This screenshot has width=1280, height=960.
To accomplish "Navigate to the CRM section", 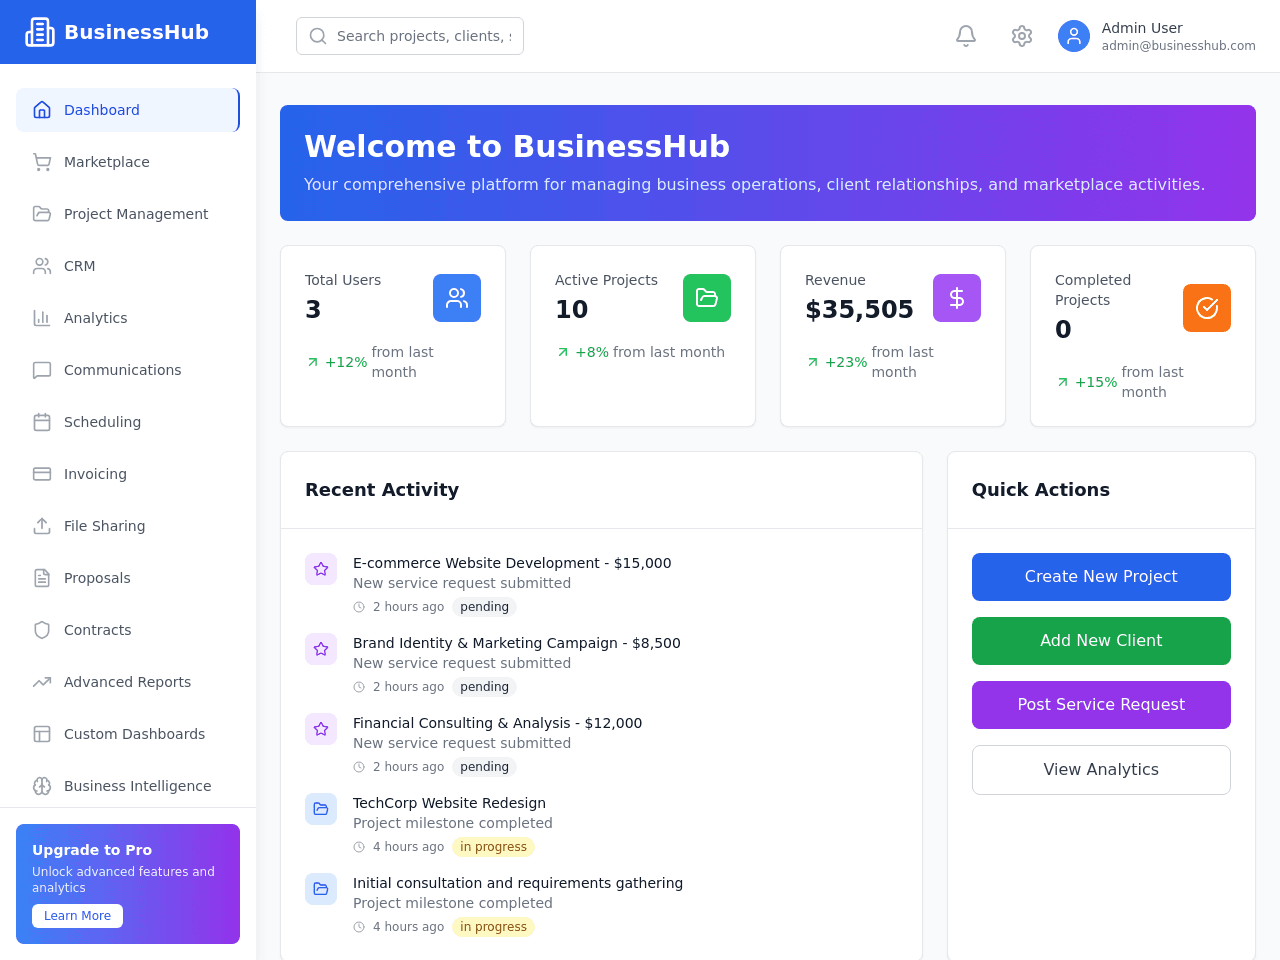I will pyautogui.click(x=128, y=266).
